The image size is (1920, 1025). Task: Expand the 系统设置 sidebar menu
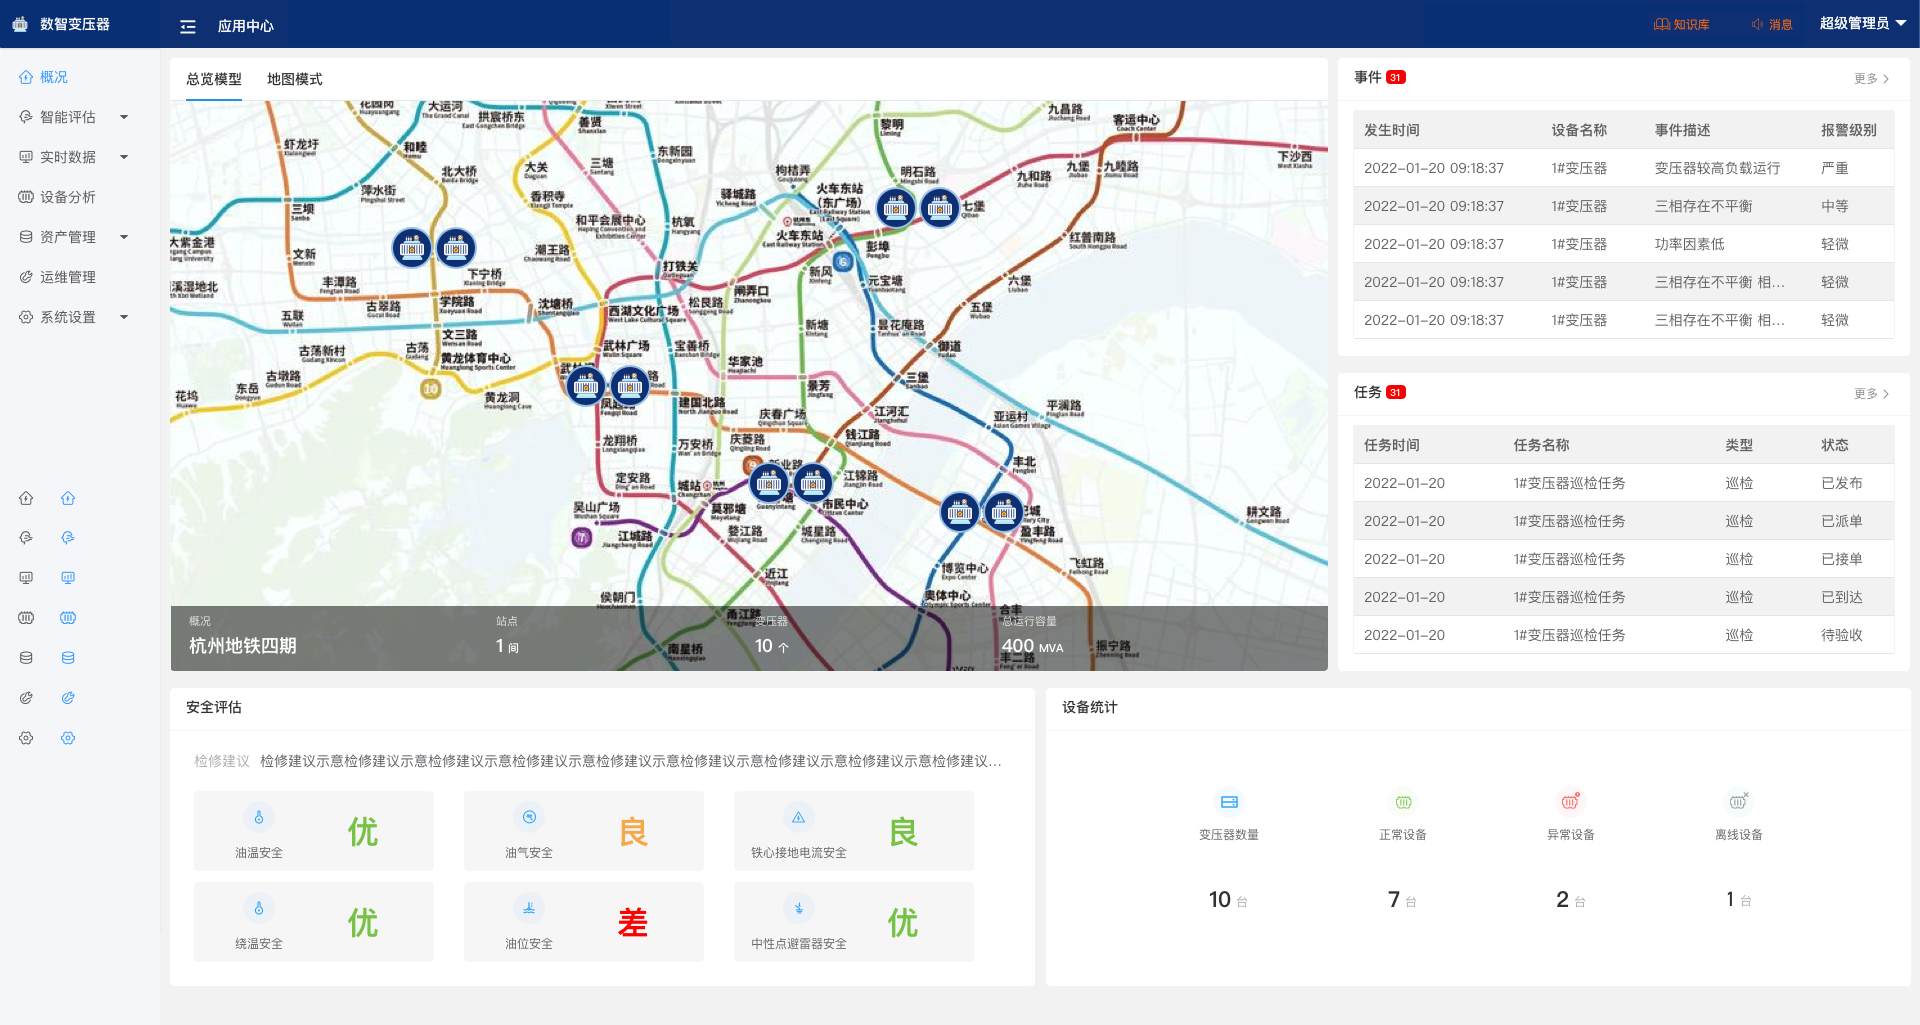point(124,317)
